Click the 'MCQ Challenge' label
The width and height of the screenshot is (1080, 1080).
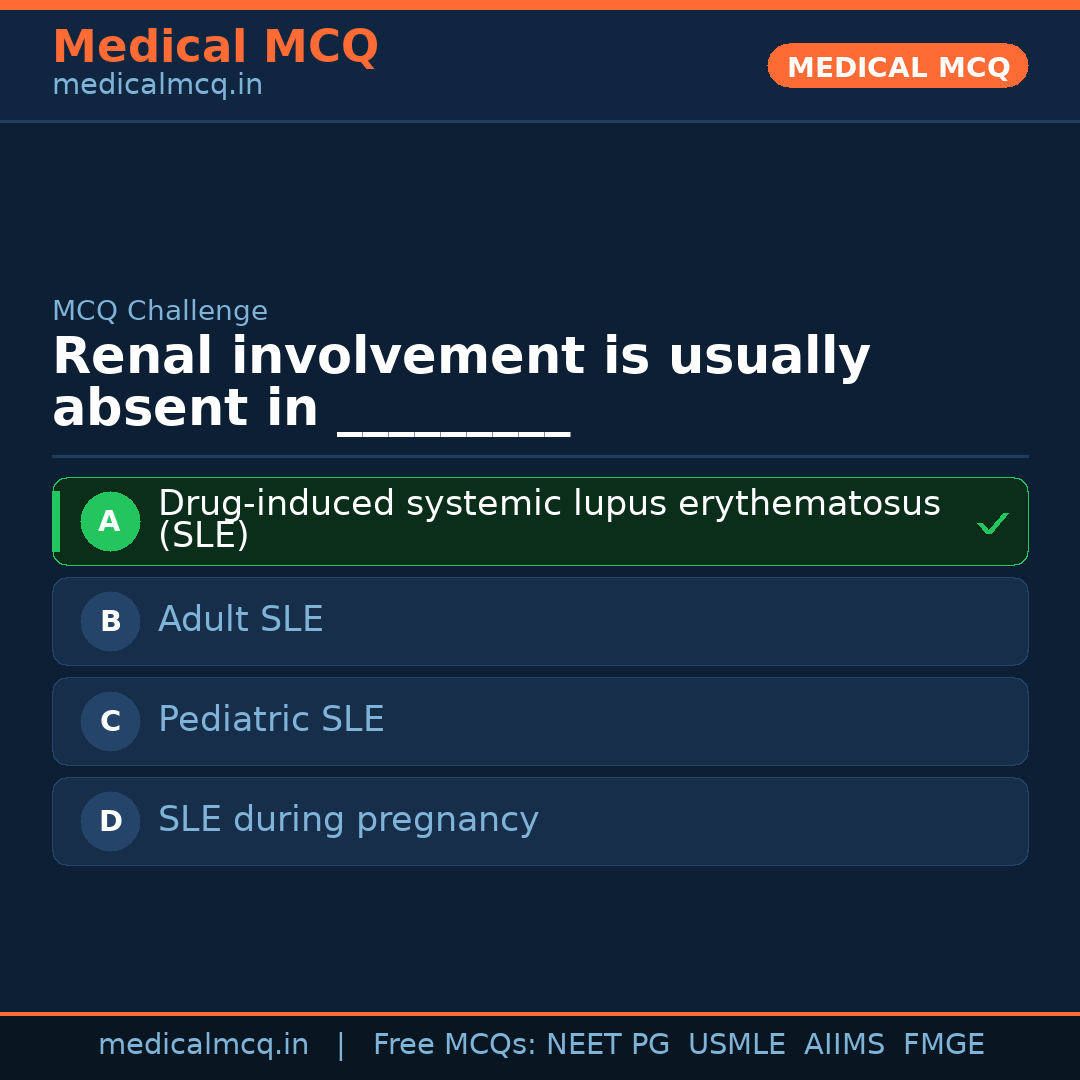pos(160,311)
